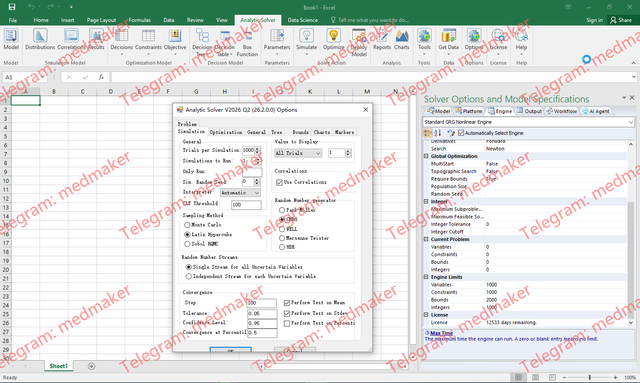Click the Trials per Simulation stepper

click(258, 151)
